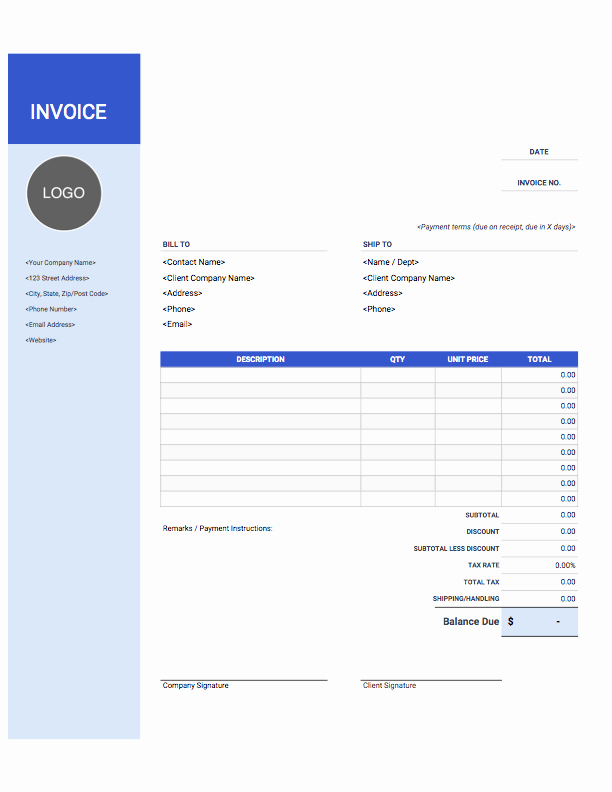612x792 pixels.
Task: Select the <123 Street Address> placeholder
Action: (57, 278)
